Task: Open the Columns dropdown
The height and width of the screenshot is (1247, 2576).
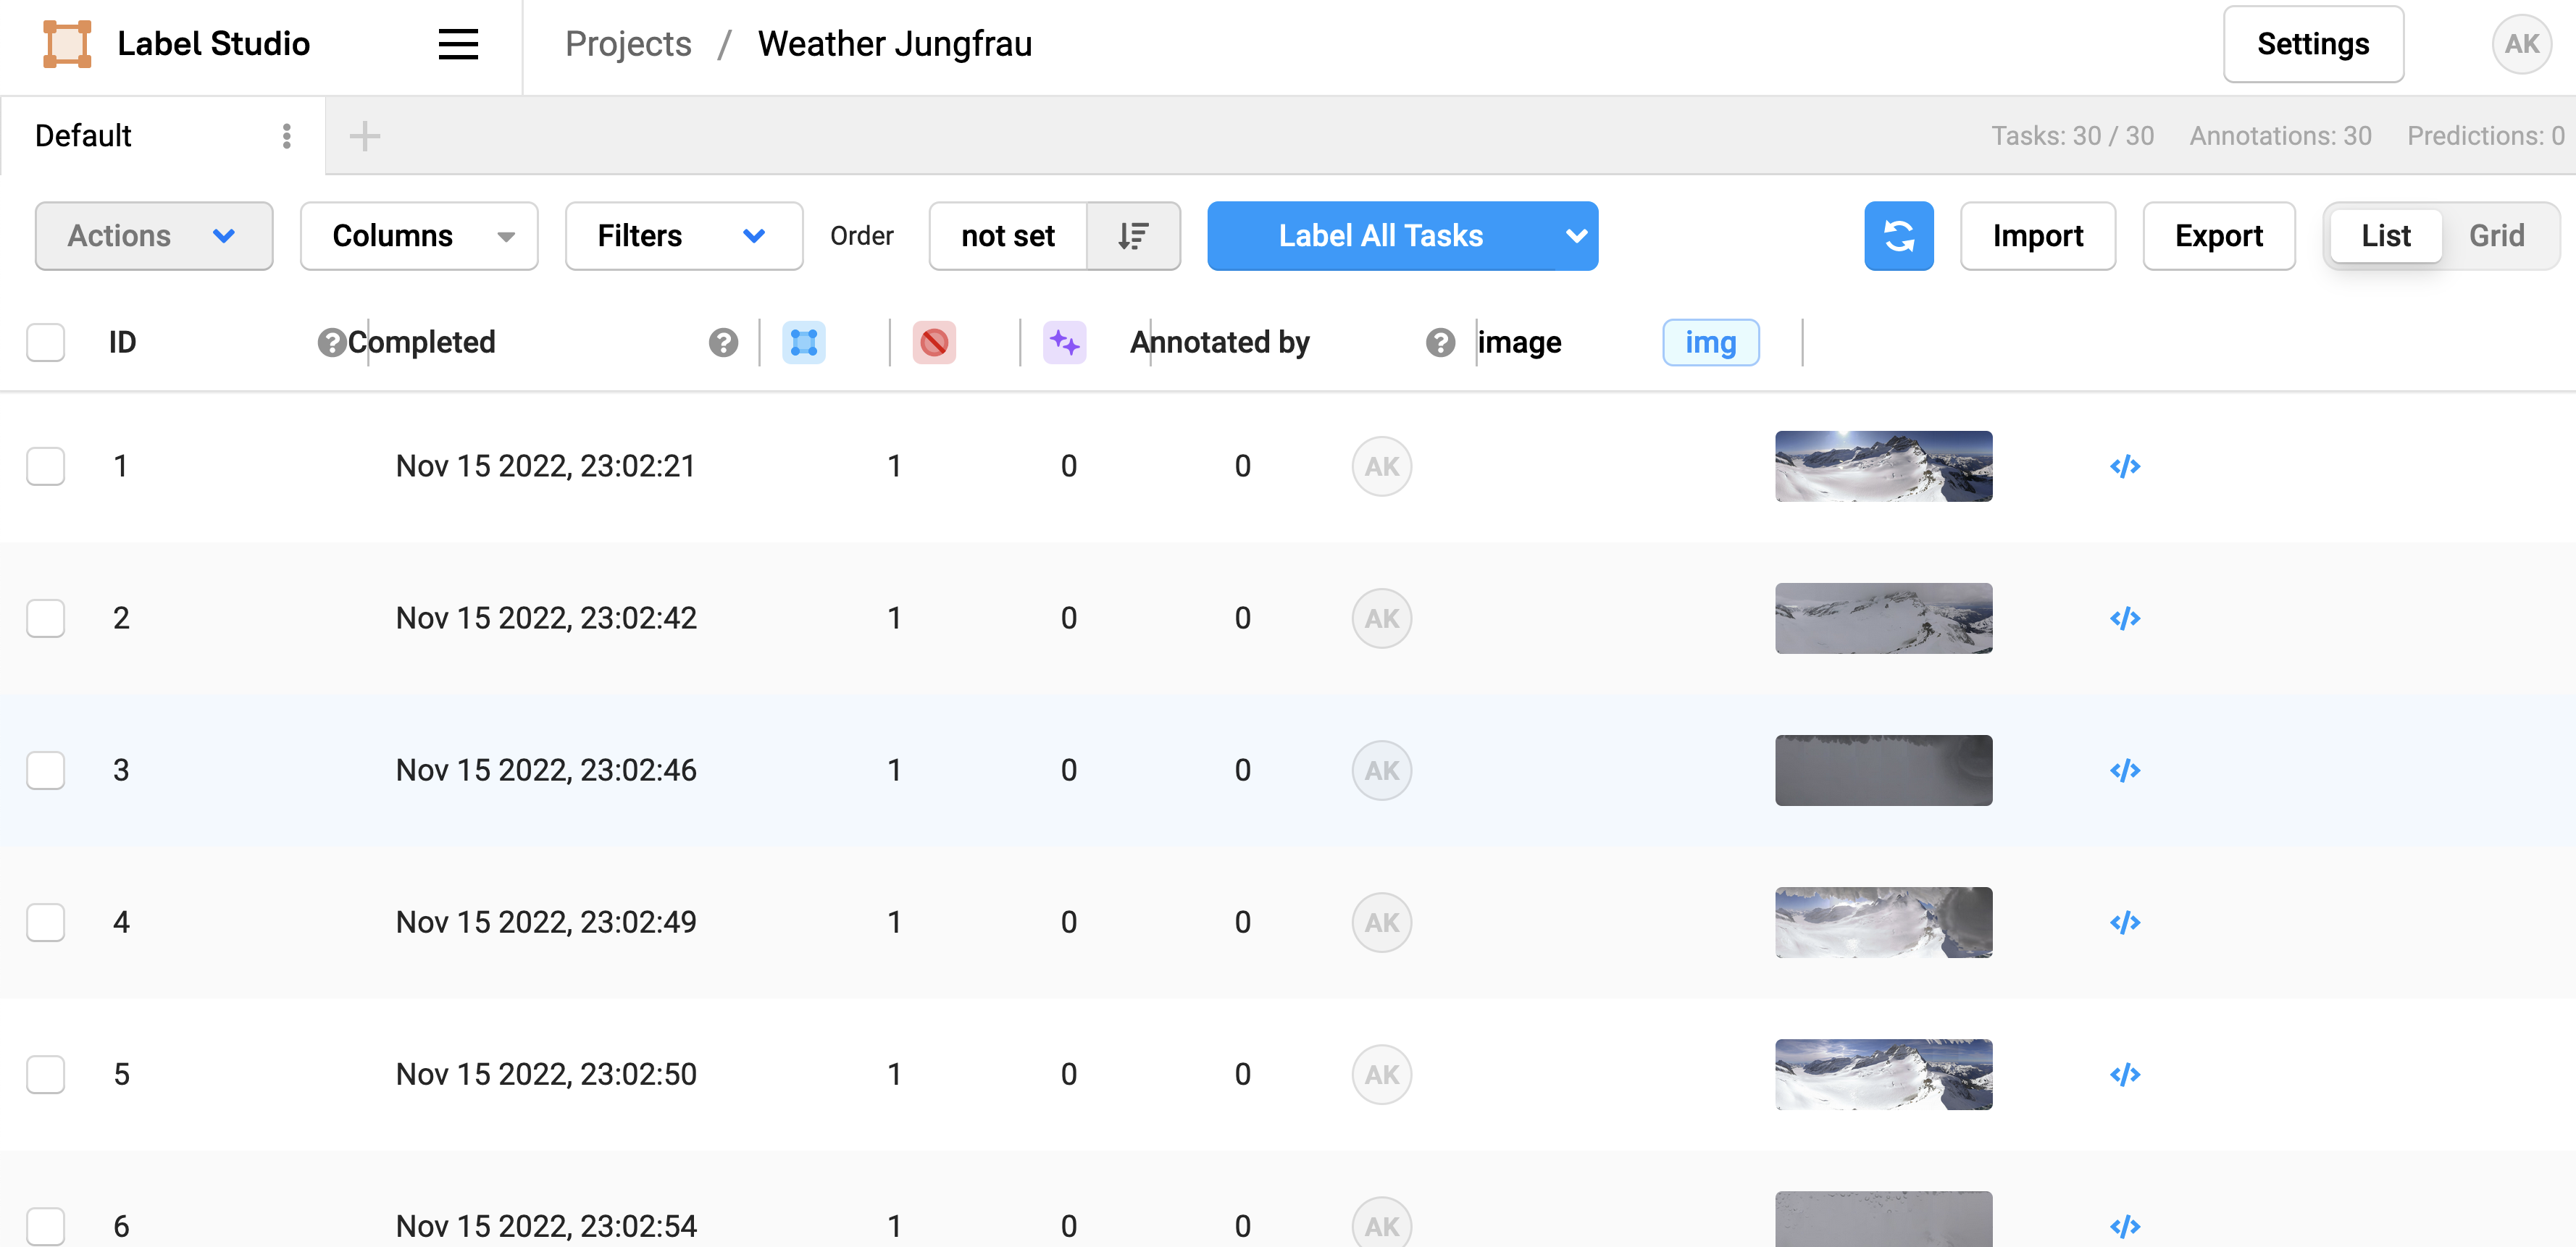Action: pyautogui.click(x=419, y=236)
